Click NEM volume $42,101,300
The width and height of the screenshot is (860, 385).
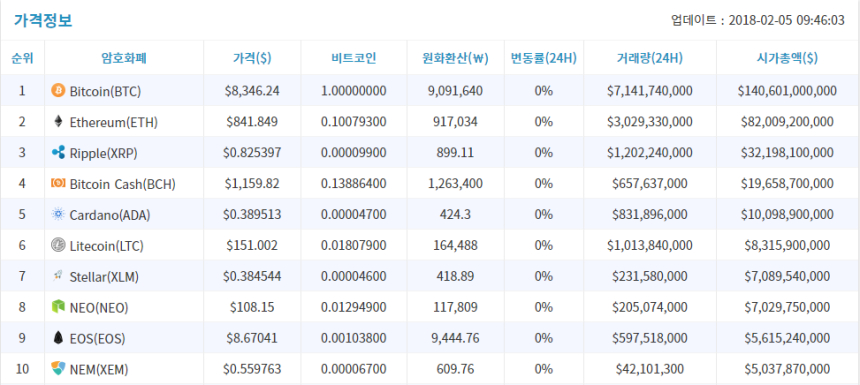click(x=650, y=370)
